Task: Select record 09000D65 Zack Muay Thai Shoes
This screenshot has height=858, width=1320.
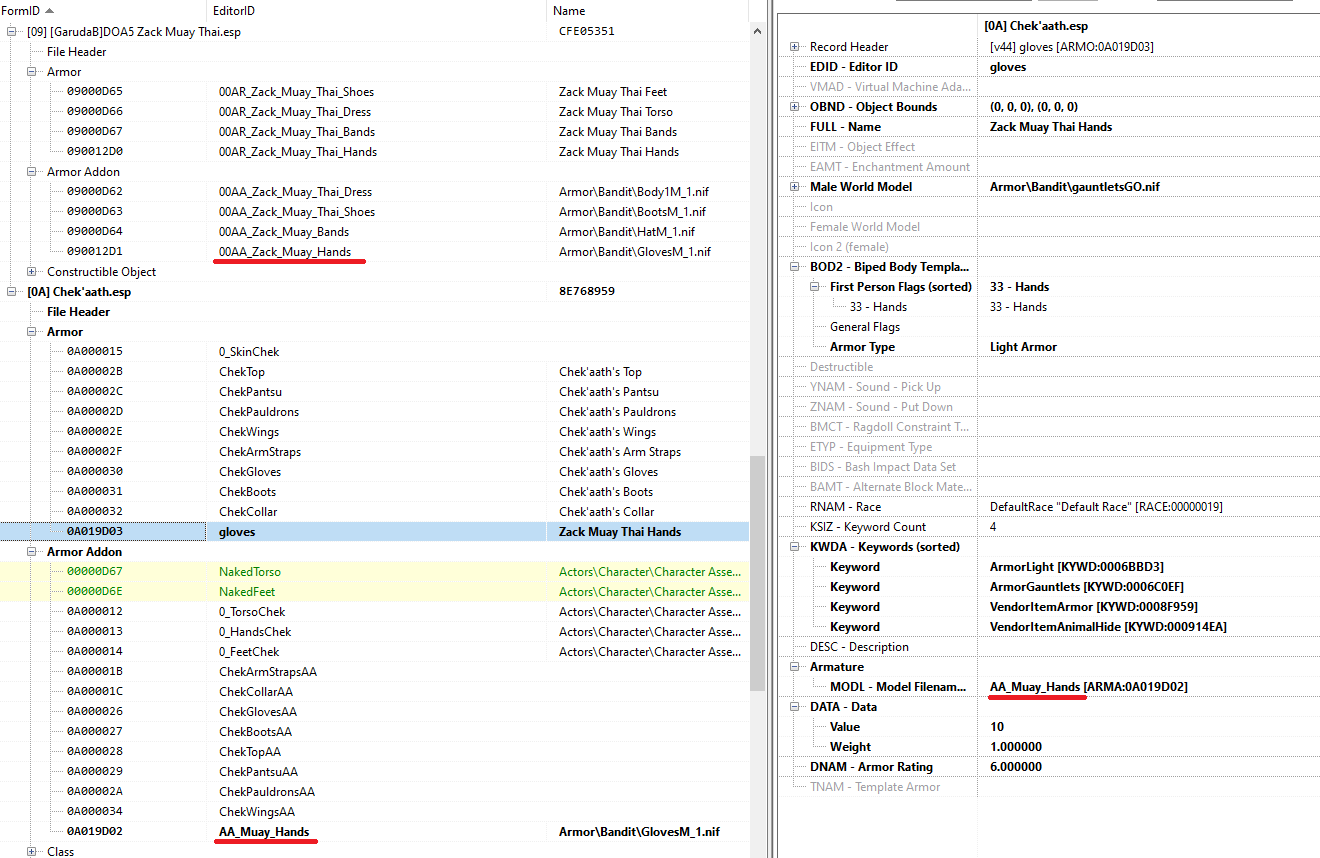Action: [x=374, y=92]
